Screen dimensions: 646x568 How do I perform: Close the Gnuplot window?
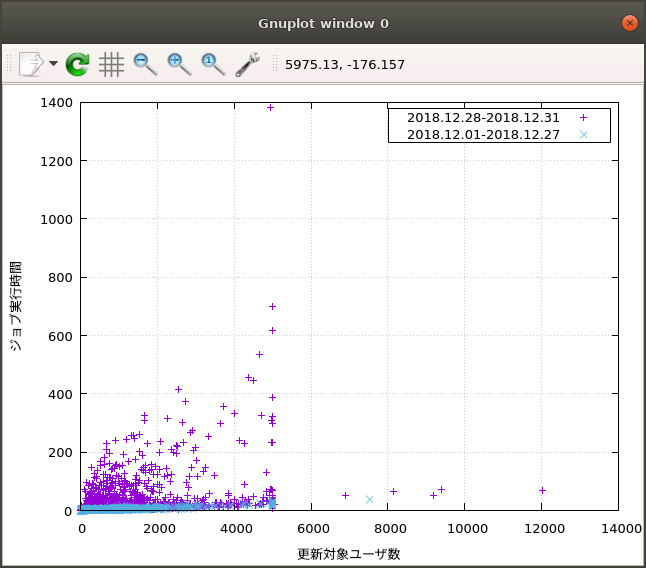[629, 23]
